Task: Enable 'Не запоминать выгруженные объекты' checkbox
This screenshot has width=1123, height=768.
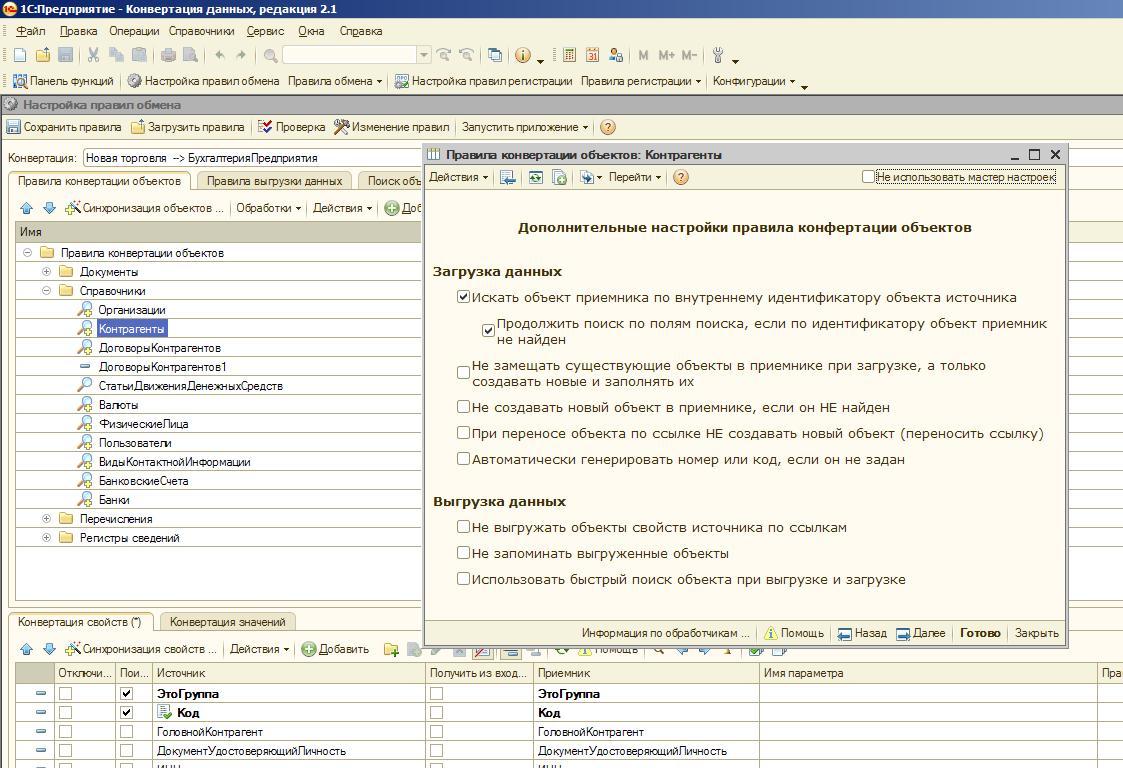Action: coord(463,553)
